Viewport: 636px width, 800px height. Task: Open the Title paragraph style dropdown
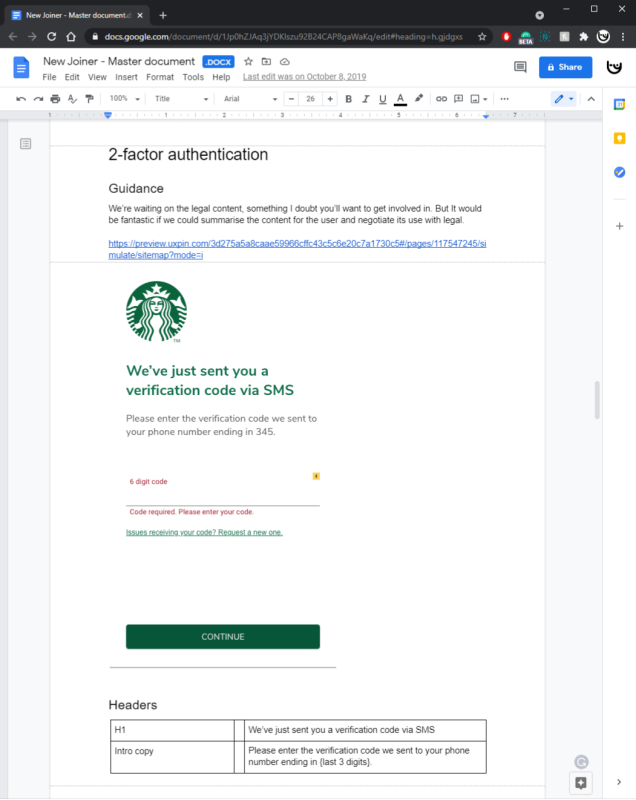point(181,99)
